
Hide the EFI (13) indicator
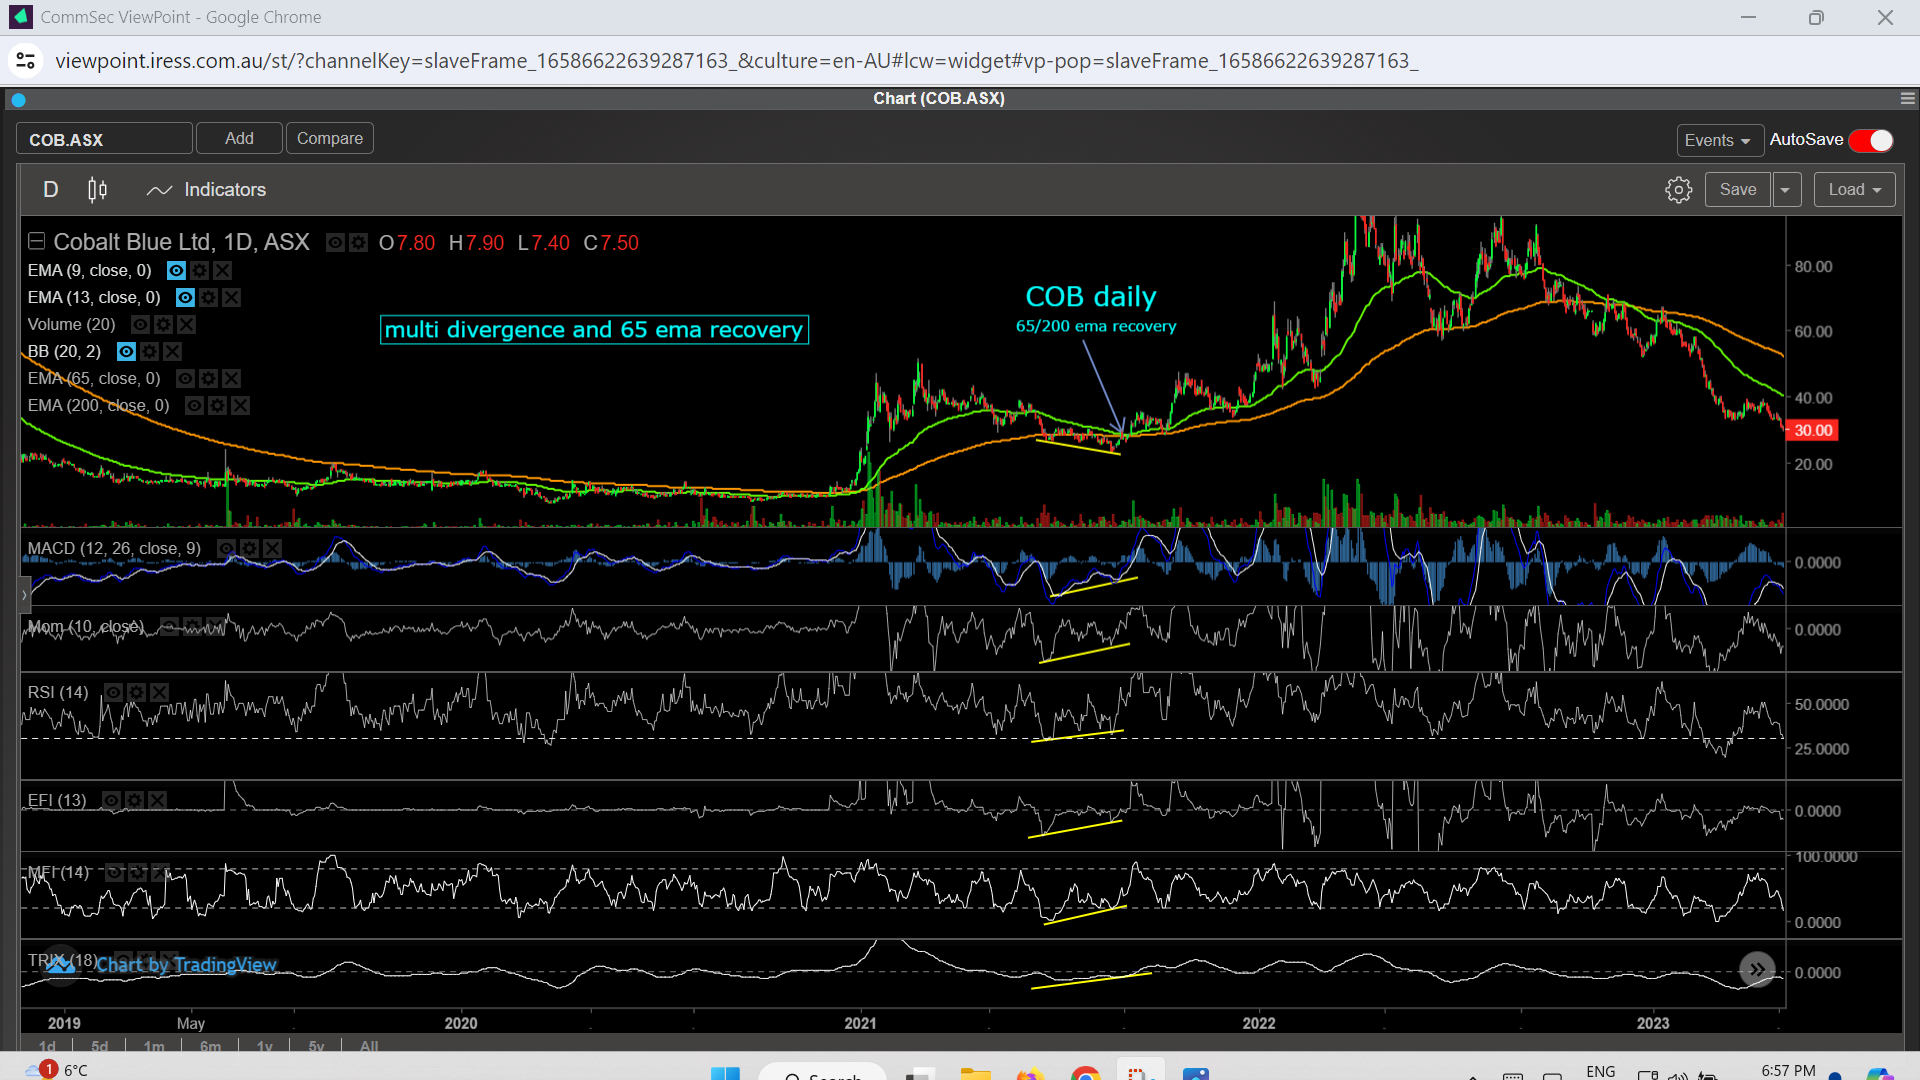111,800
